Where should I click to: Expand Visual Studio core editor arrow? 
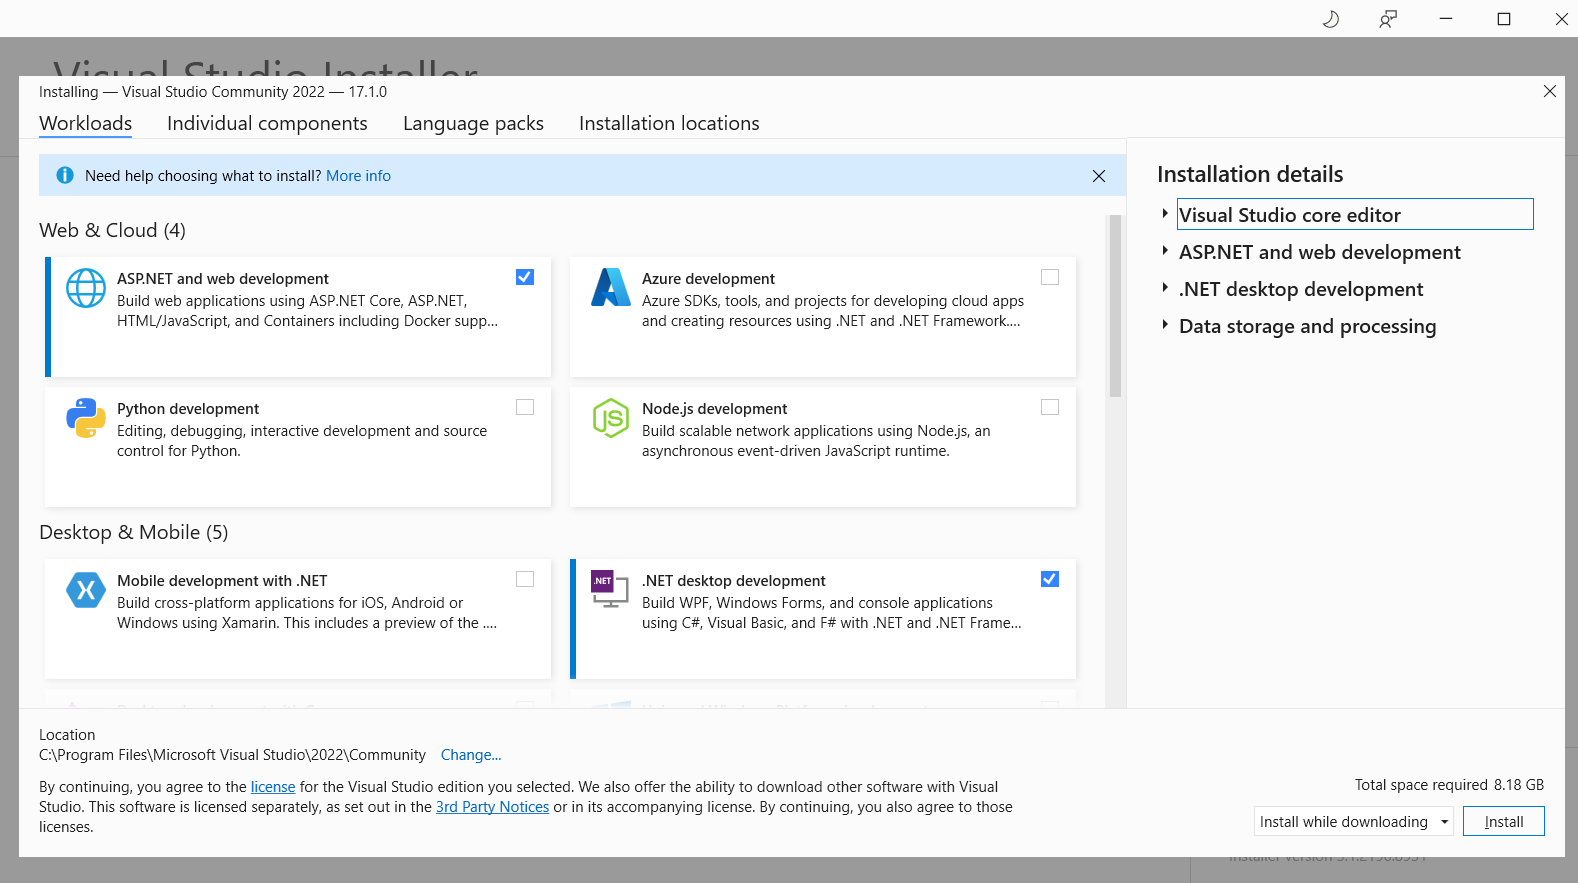pos(1165,214)
